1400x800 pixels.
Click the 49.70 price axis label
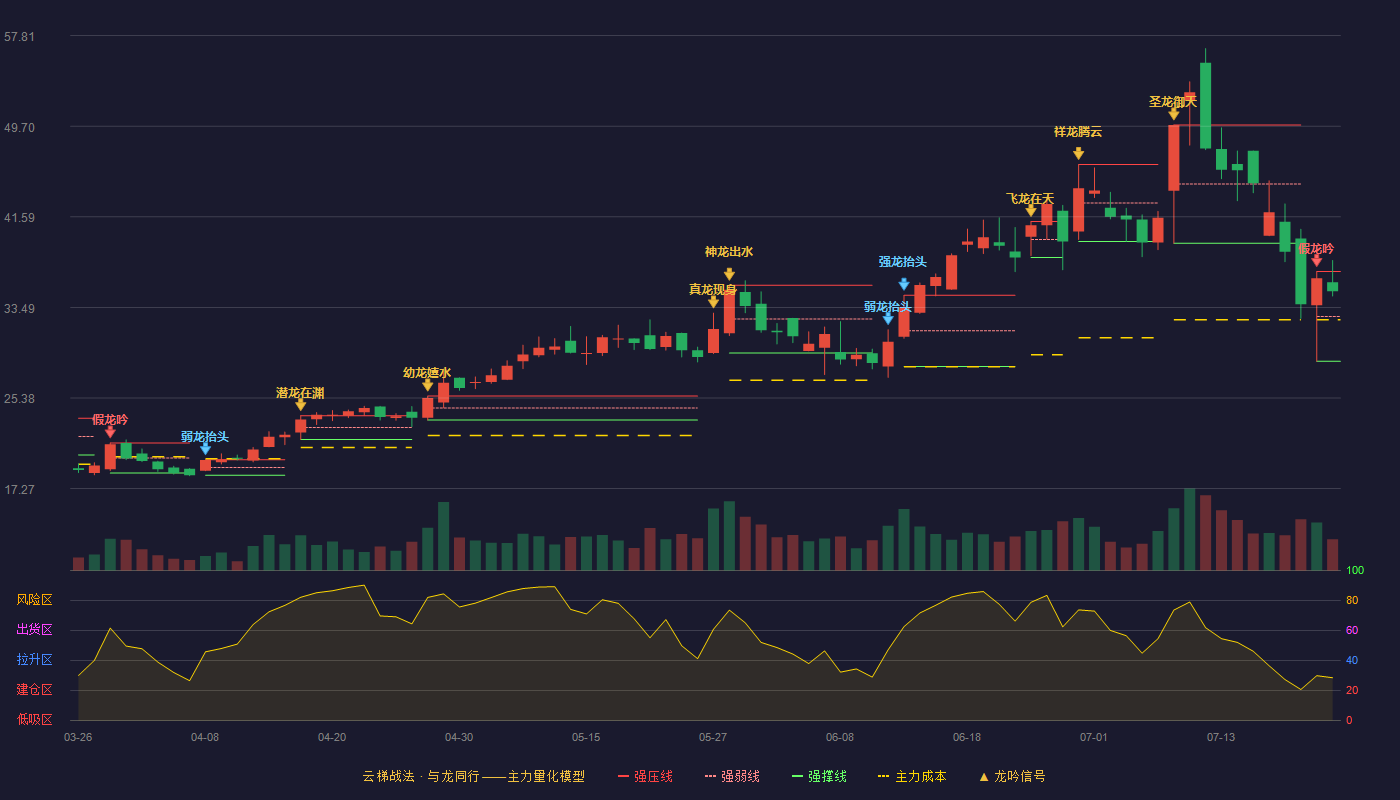[19, 127]
